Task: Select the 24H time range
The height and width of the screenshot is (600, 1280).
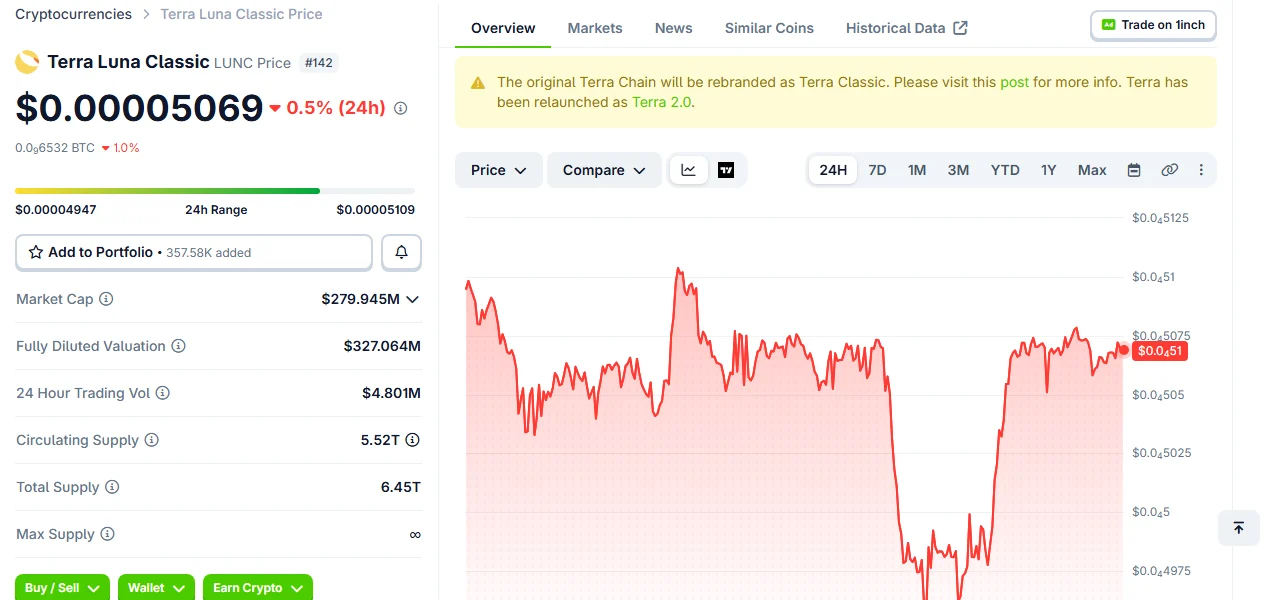Action: point(833,170)
